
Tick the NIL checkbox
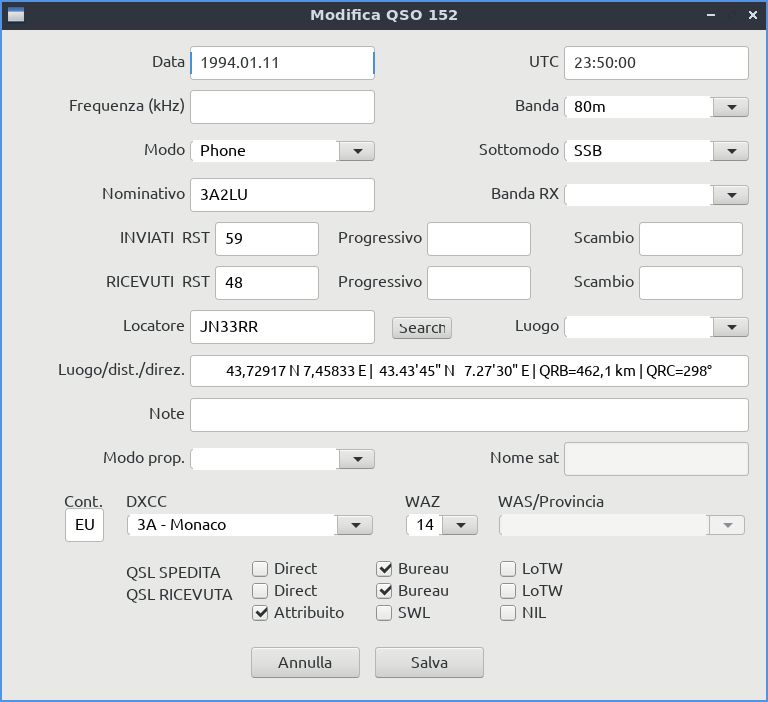click(508, 613)
